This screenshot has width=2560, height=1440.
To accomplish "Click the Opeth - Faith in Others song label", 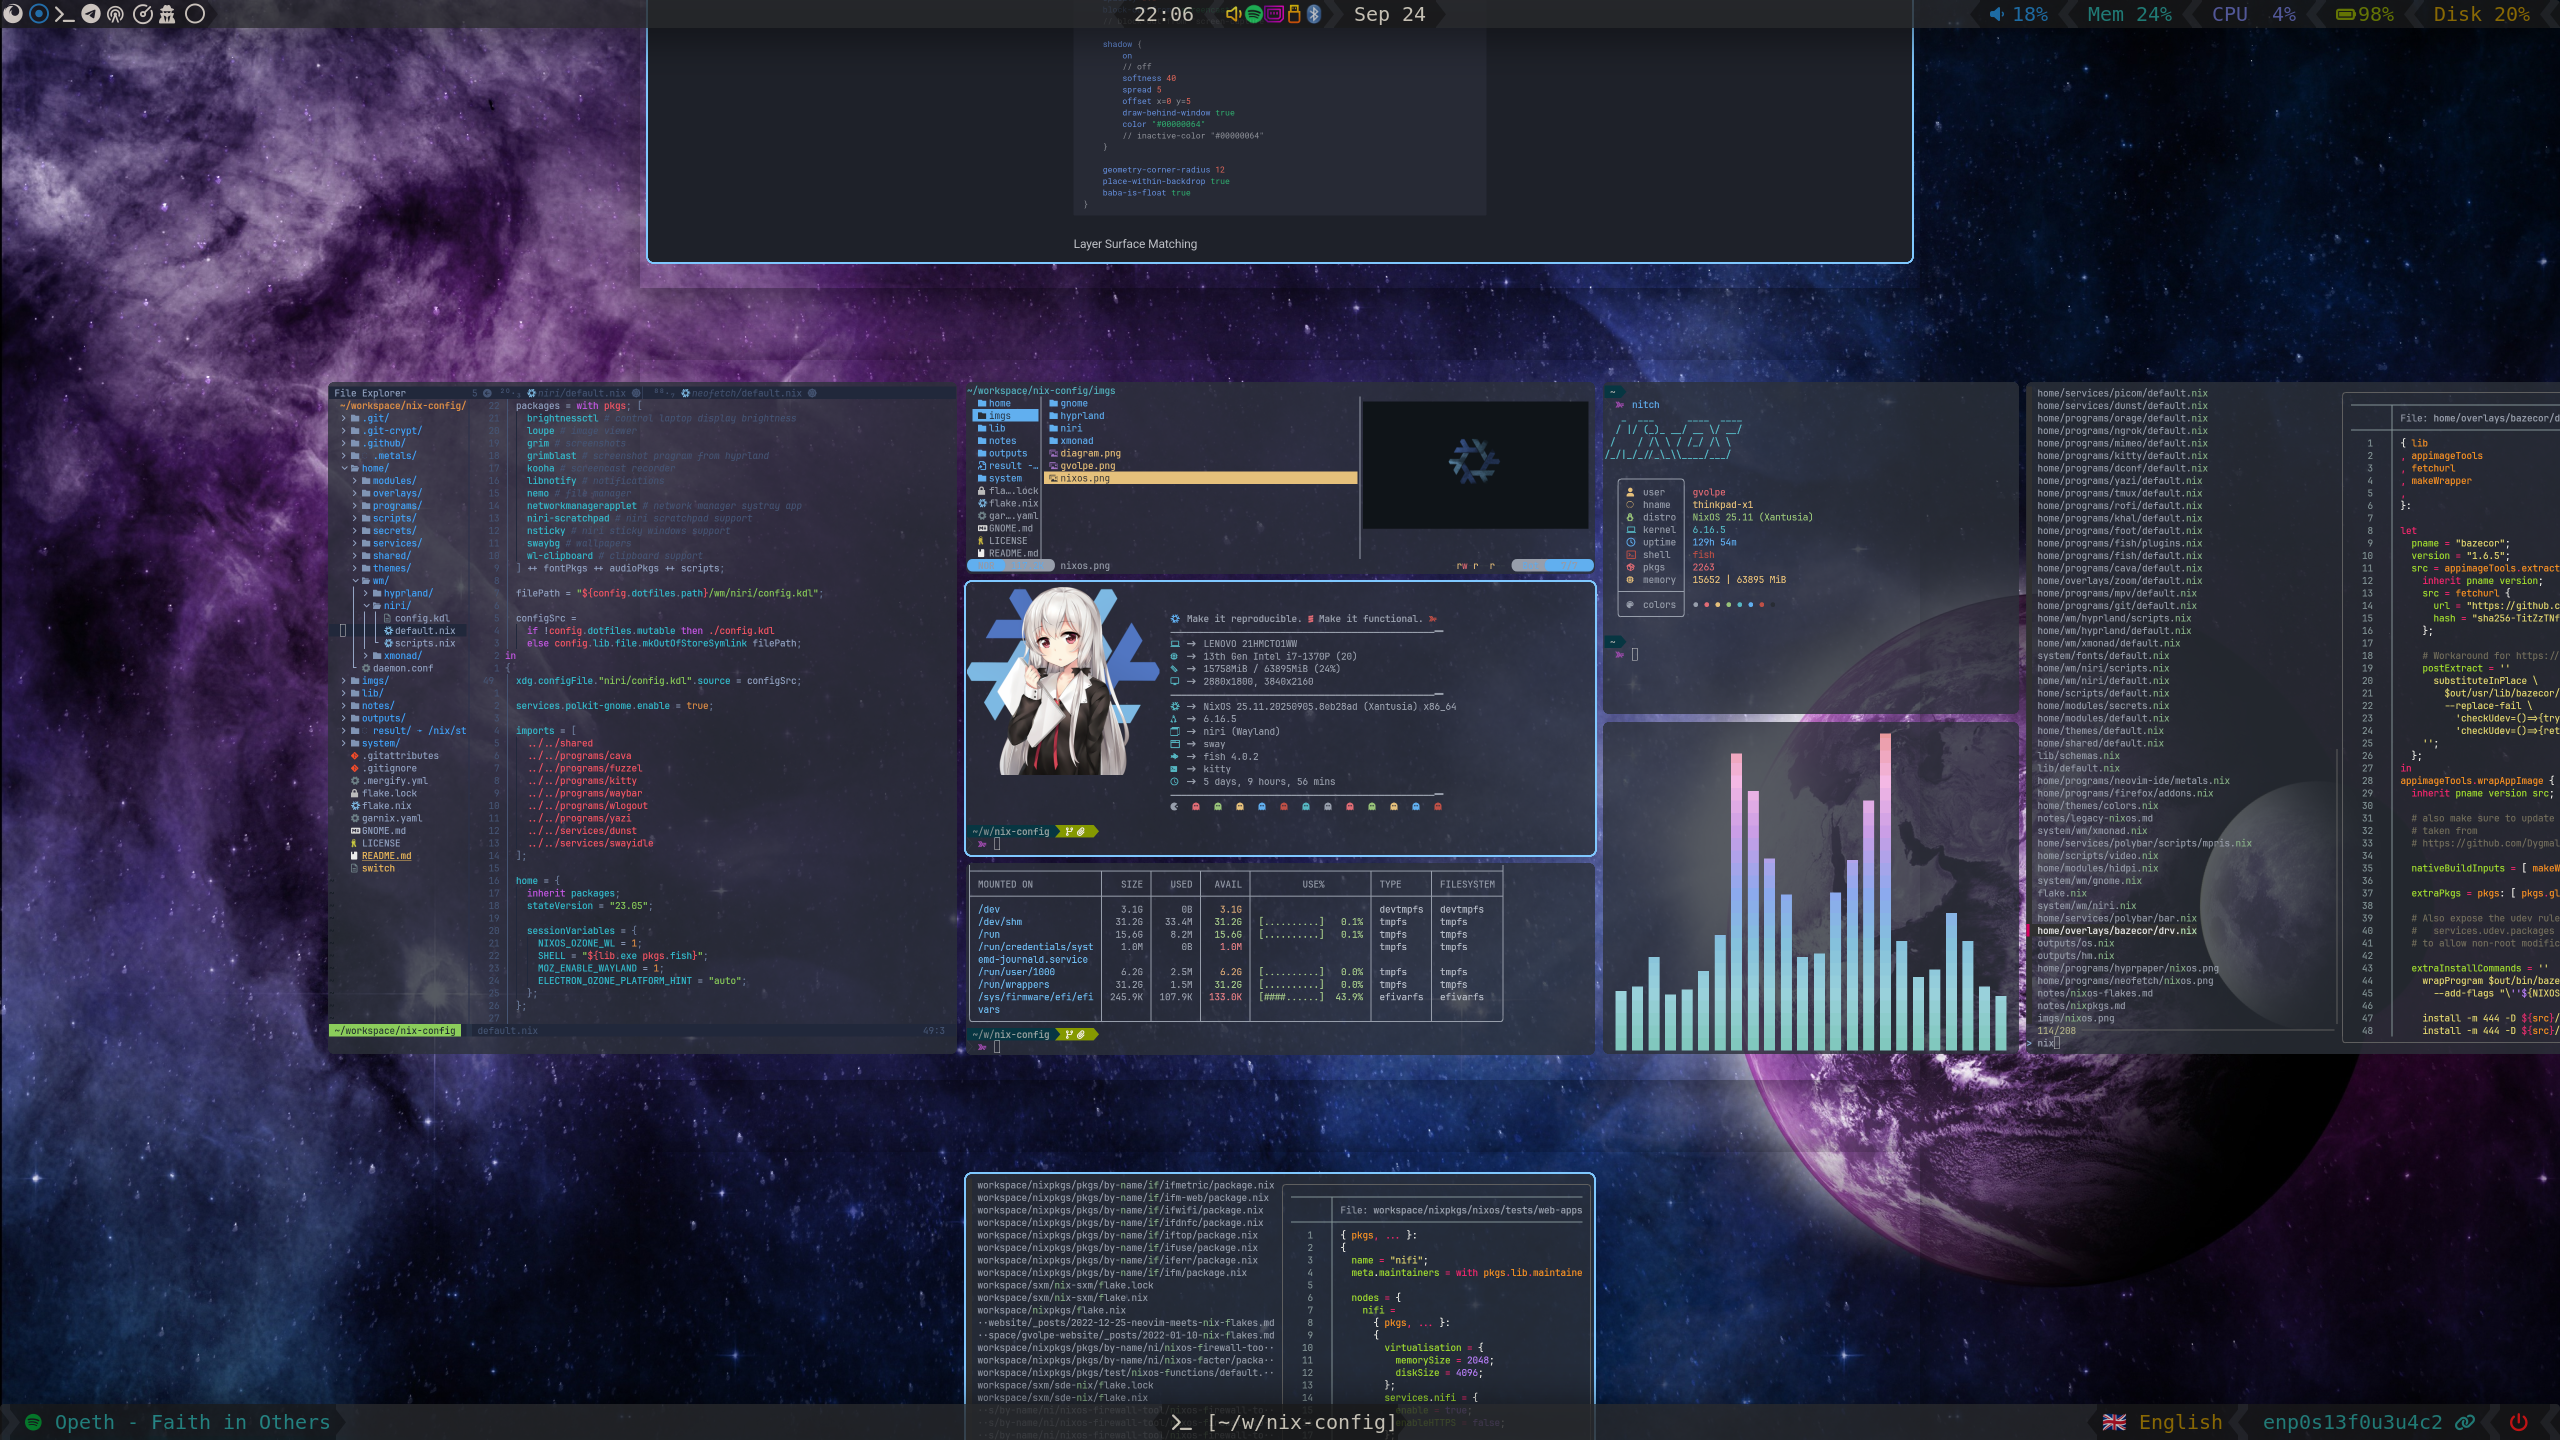I will (x=192, y=1422).
